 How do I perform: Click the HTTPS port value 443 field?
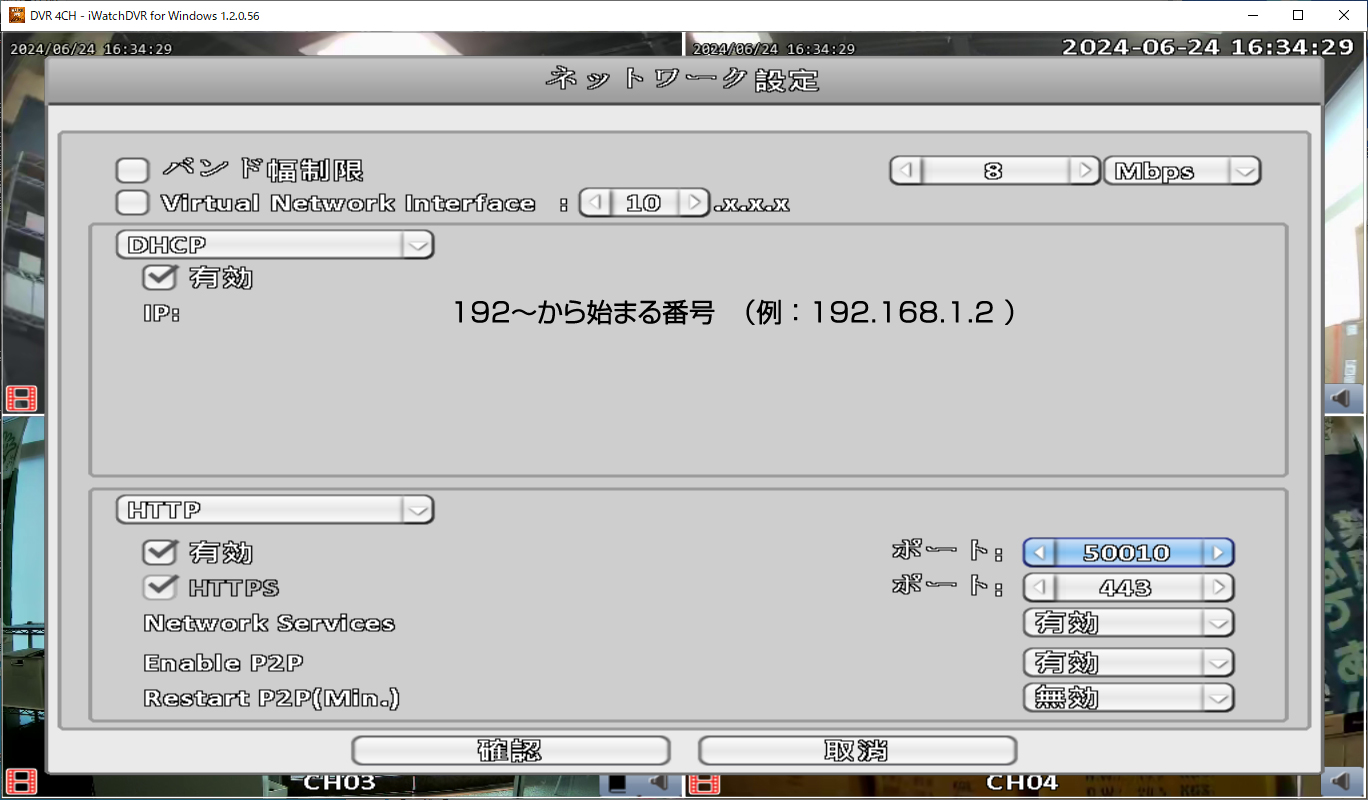[x=1128, y=587]
